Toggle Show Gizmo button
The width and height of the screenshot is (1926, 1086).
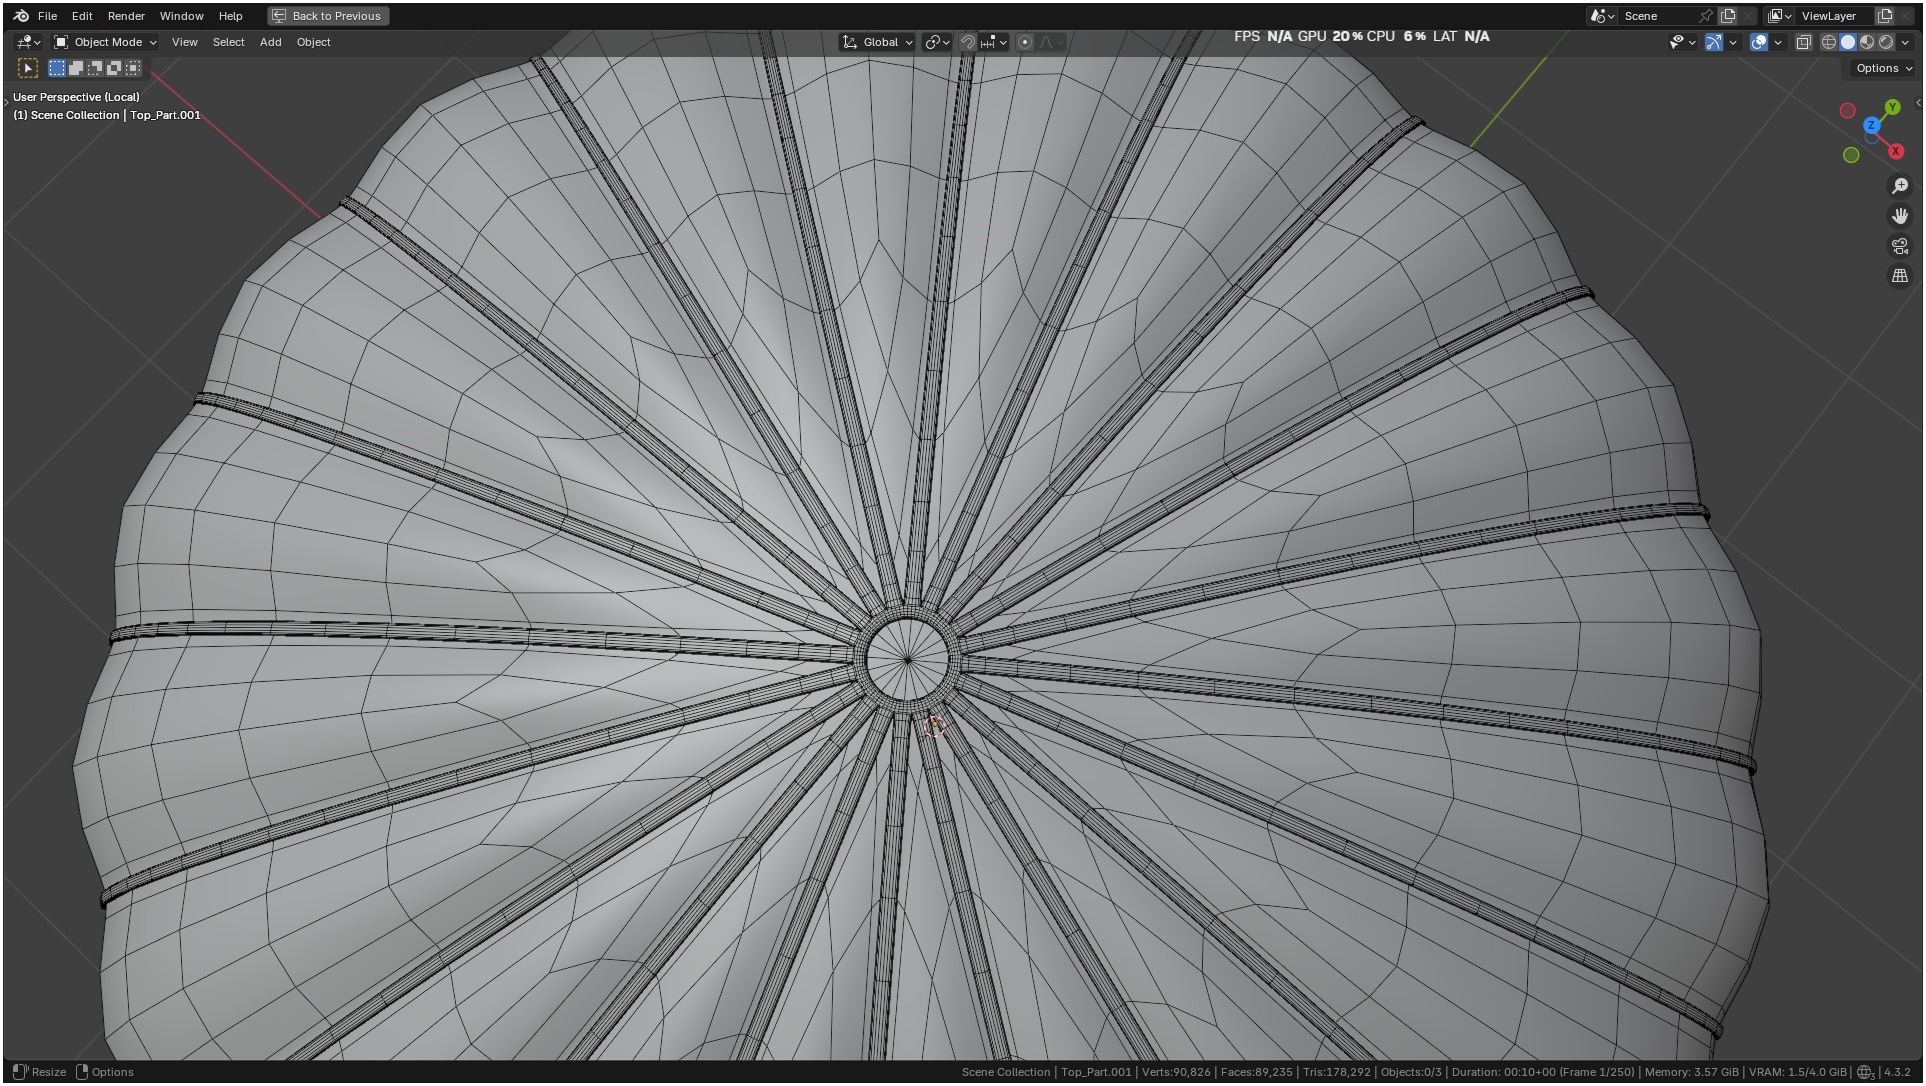(1714, 42)
